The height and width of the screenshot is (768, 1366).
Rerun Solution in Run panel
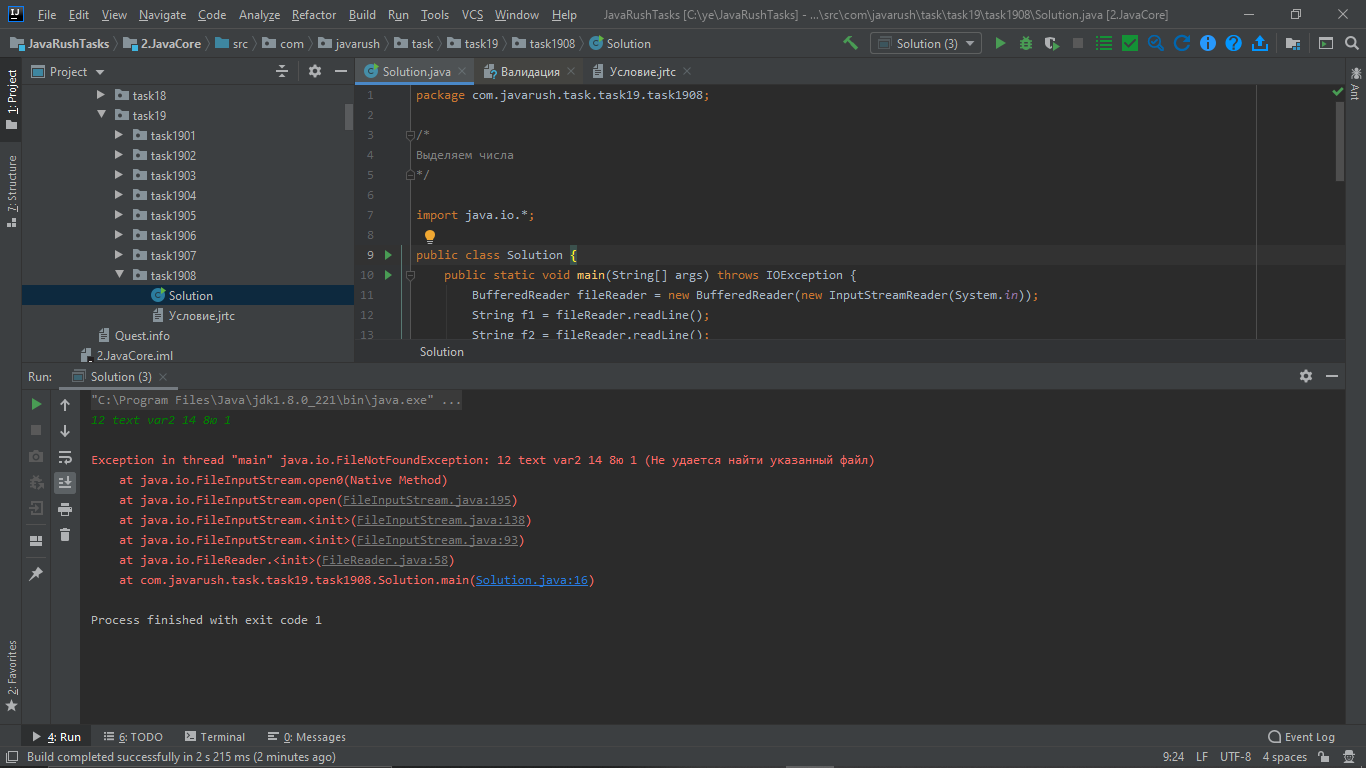tap(36, 404)
